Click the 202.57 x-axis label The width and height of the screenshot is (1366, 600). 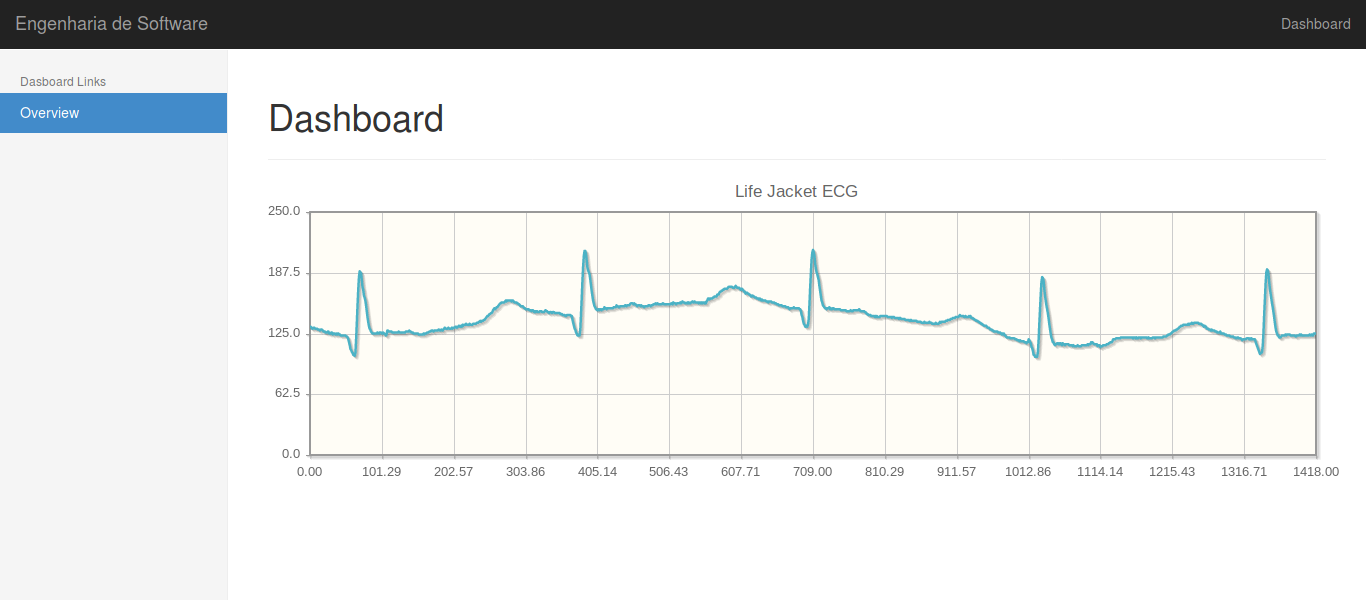(x=454, y=472)
